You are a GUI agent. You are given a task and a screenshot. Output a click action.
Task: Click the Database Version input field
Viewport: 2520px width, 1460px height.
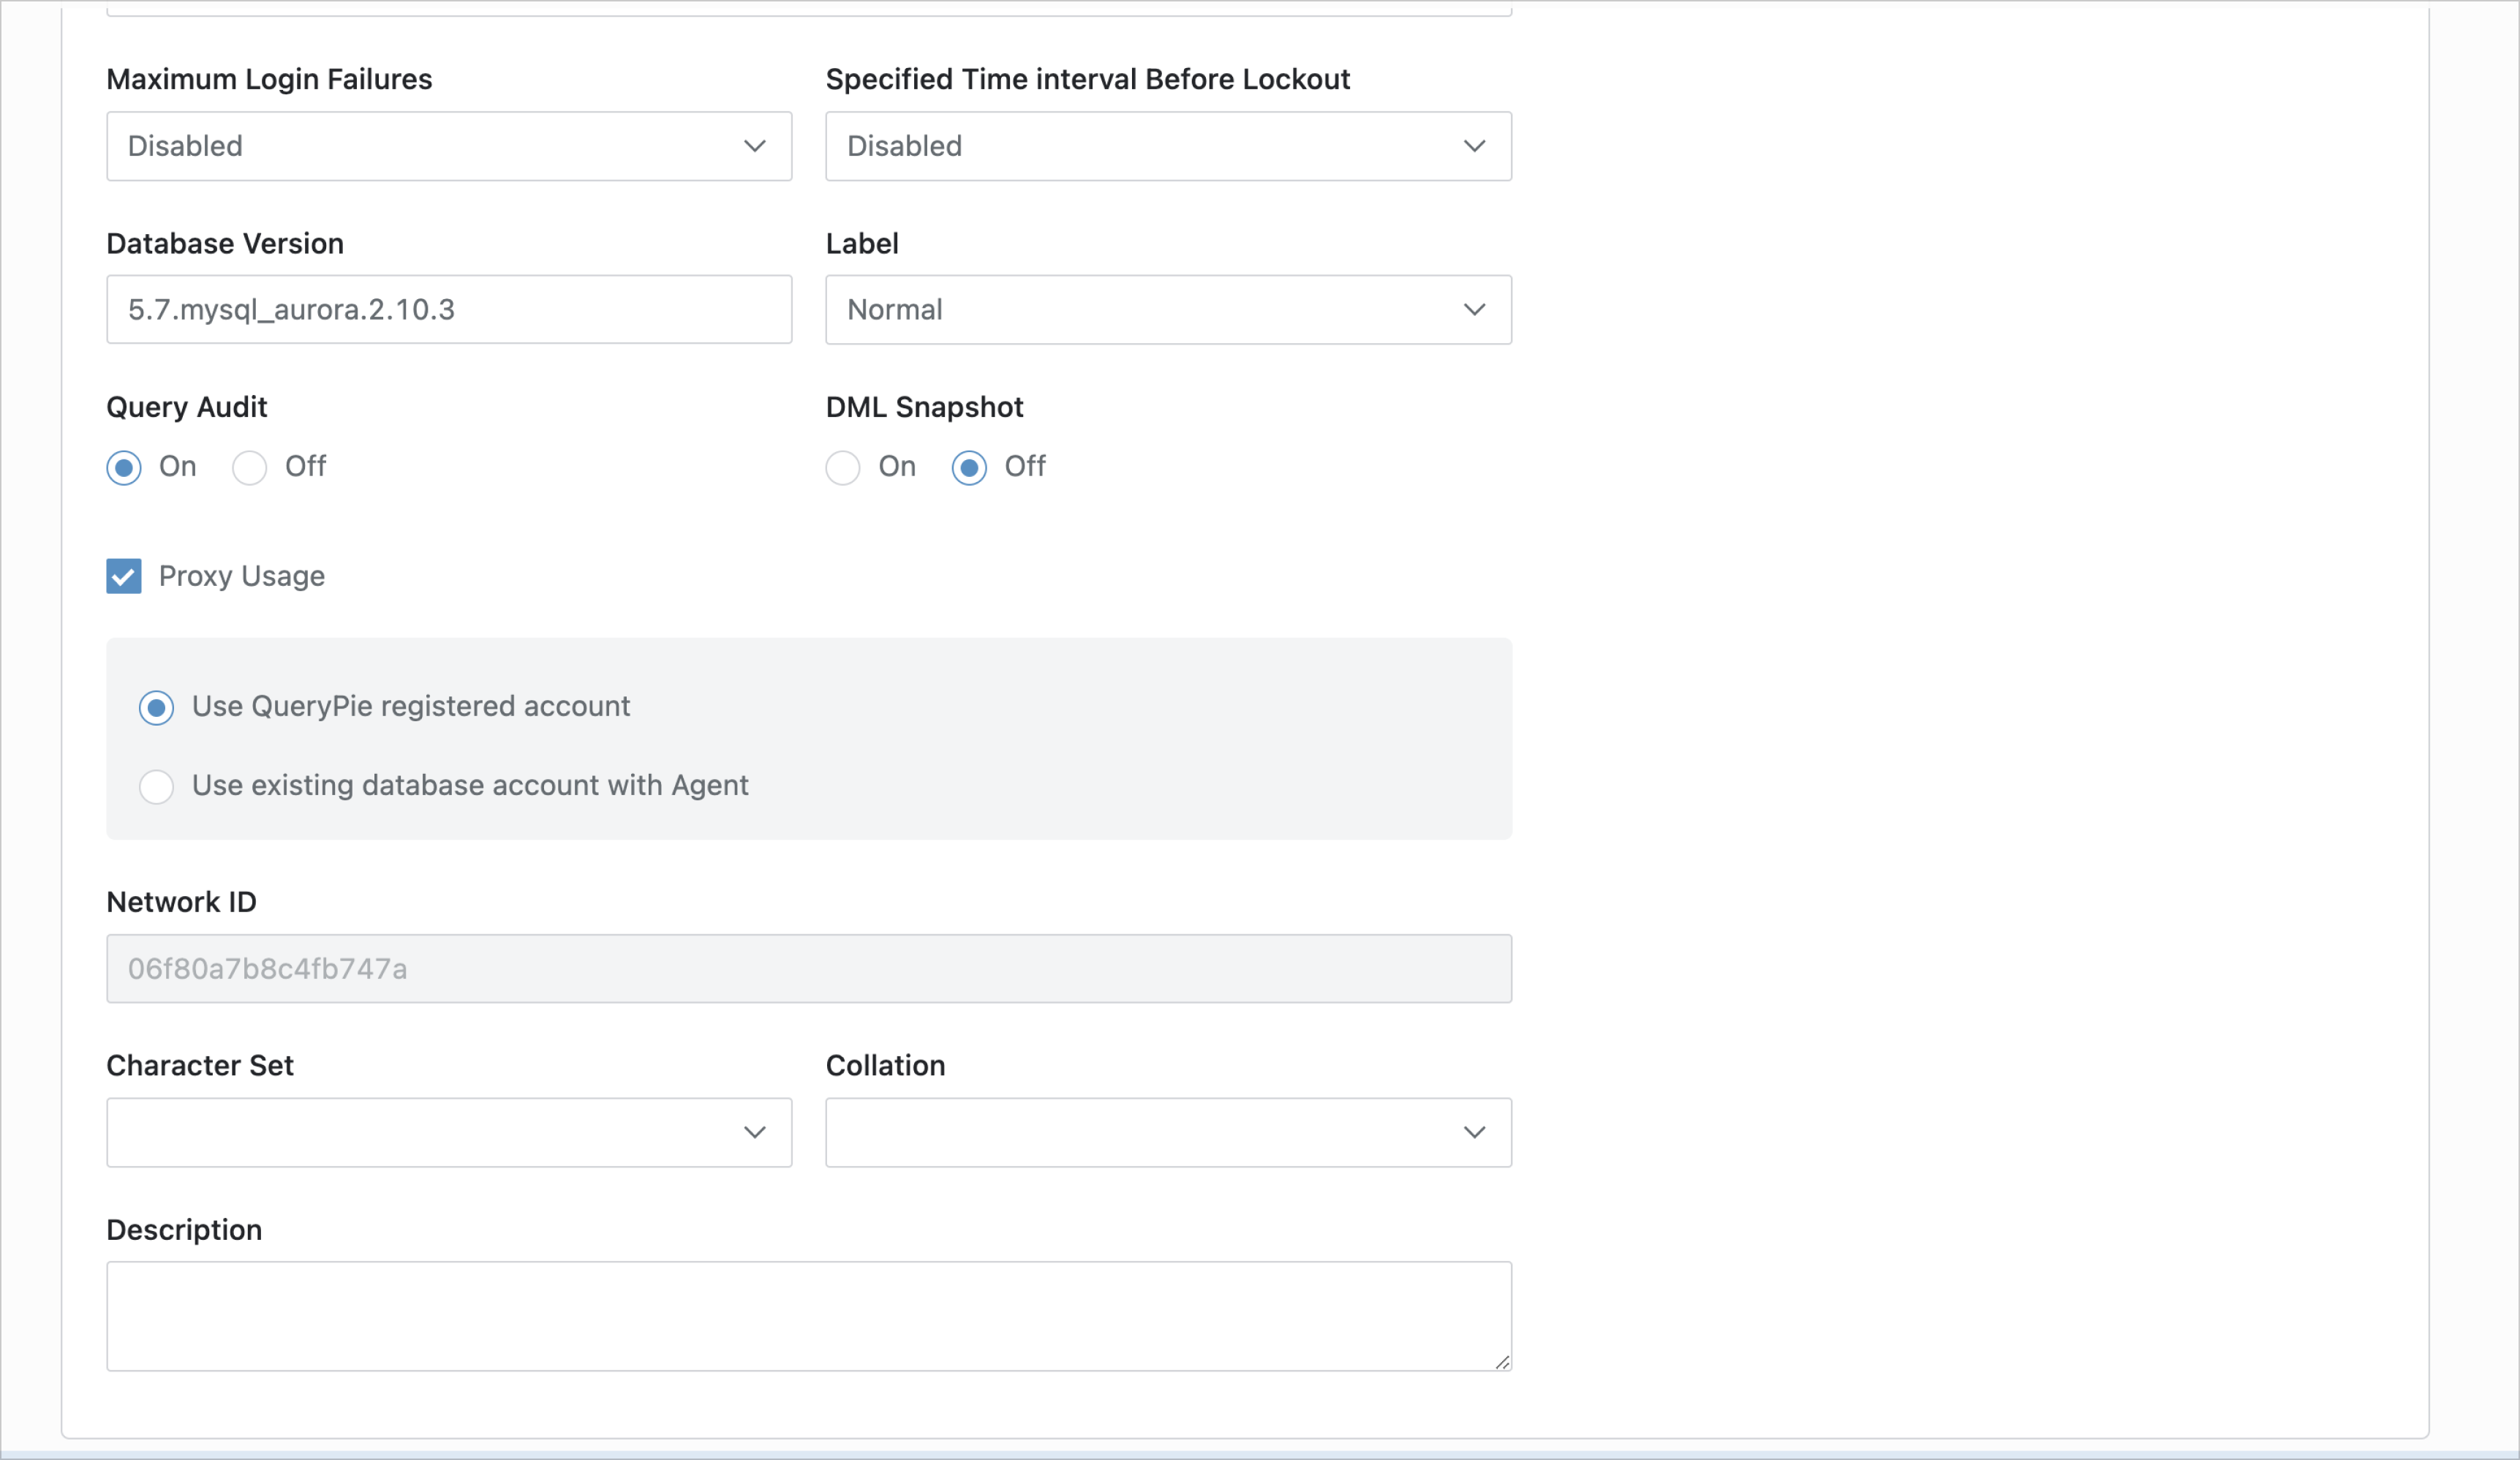[x=449, y=310]
